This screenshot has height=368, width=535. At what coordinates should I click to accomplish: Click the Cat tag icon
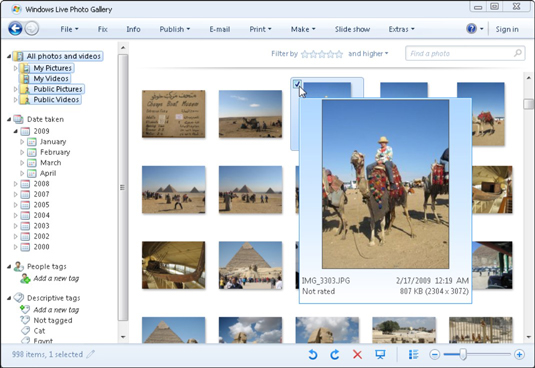pyautogui.click(x=26, y=330)
